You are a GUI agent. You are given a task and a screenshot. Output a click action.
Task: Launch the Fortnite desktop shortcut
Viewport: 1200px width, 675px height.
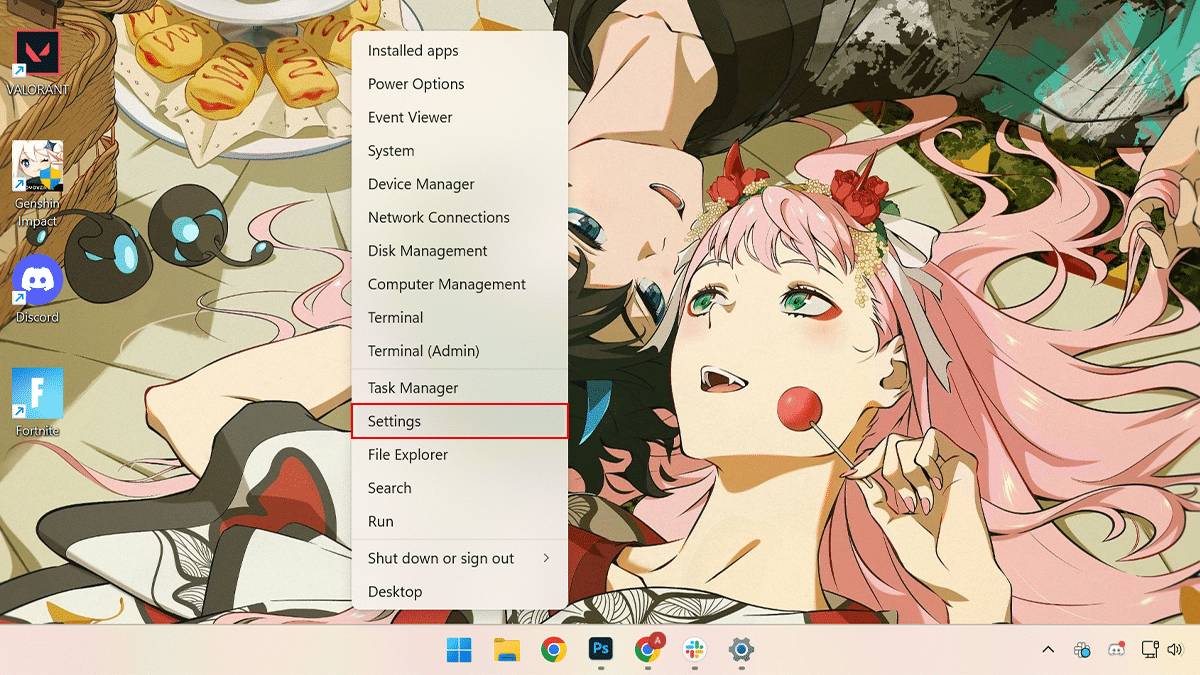click(x=37, y=395)
